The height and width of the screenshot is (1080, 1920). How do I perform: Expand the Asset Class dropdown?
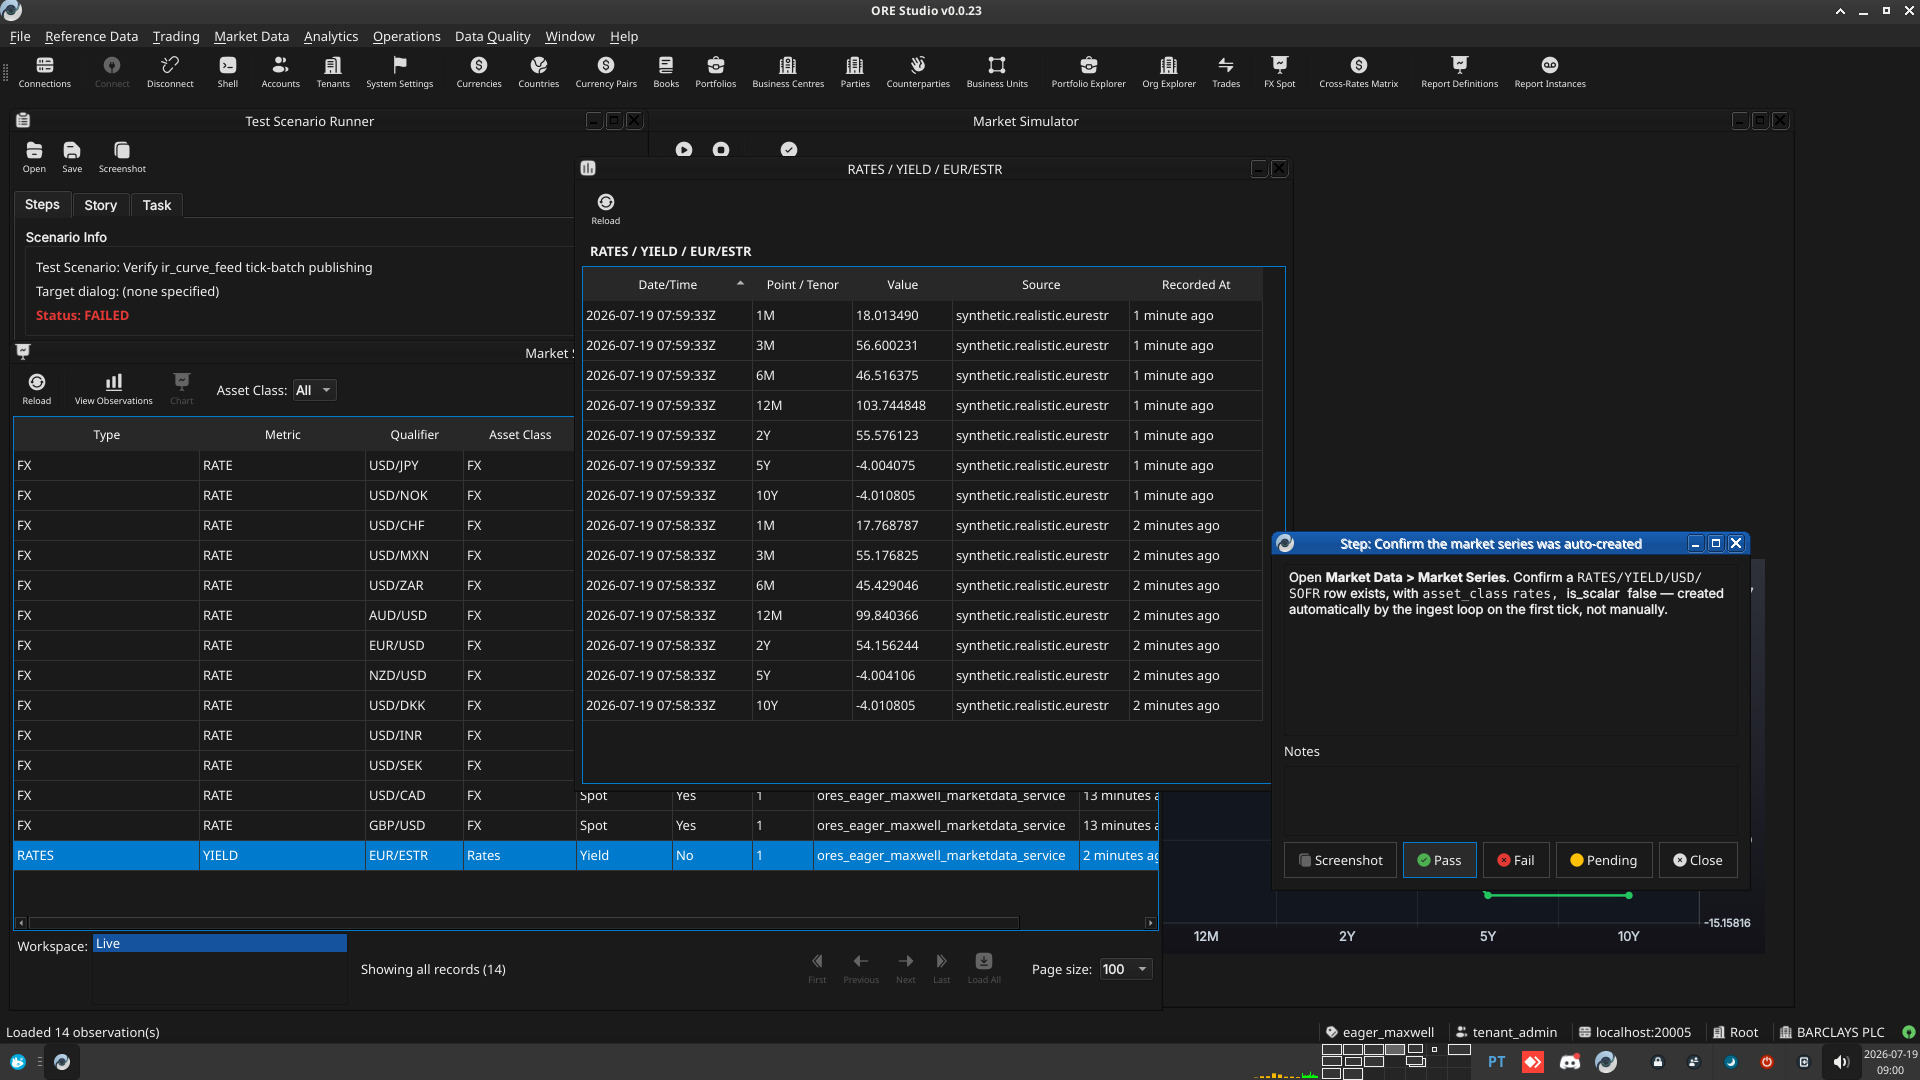(314, 390)
